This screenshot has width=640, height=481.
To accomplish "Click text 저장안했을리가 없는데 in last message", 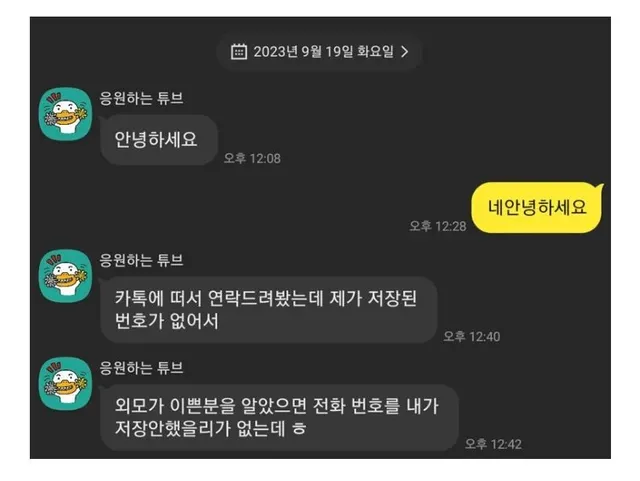I will [x=200, y=429].
